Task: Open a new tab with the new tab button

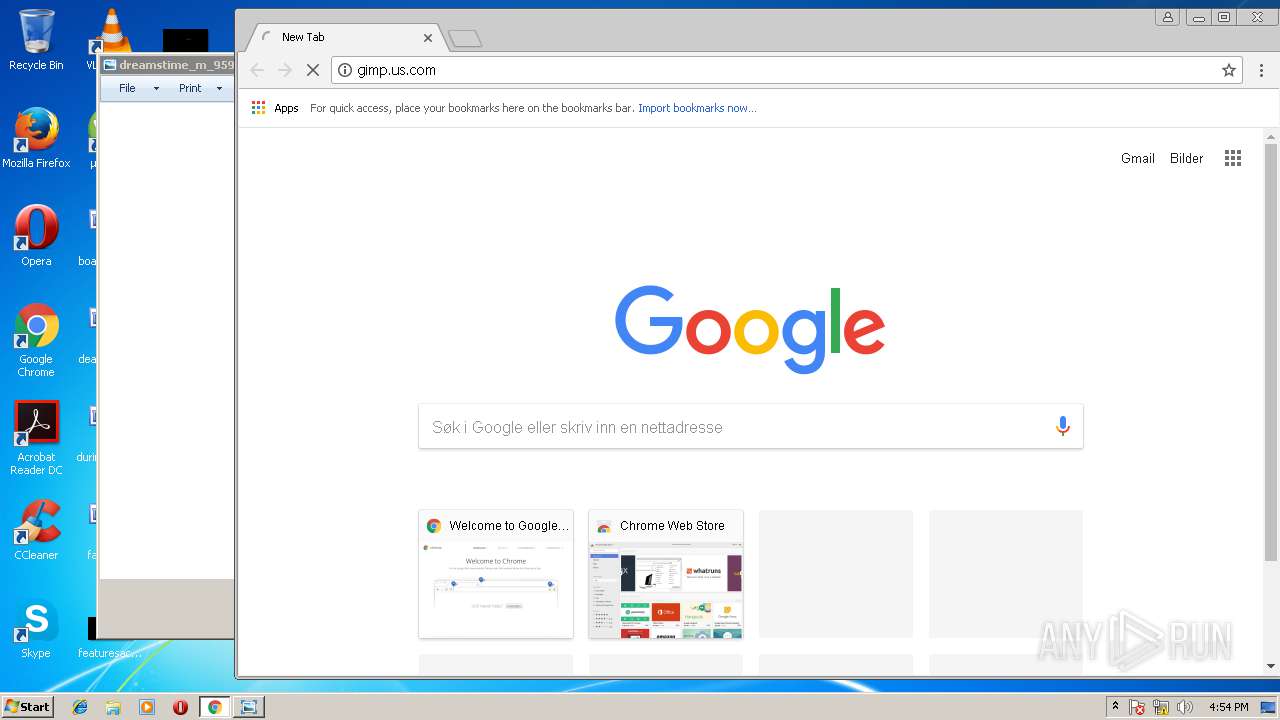Action: coord(465,38)
